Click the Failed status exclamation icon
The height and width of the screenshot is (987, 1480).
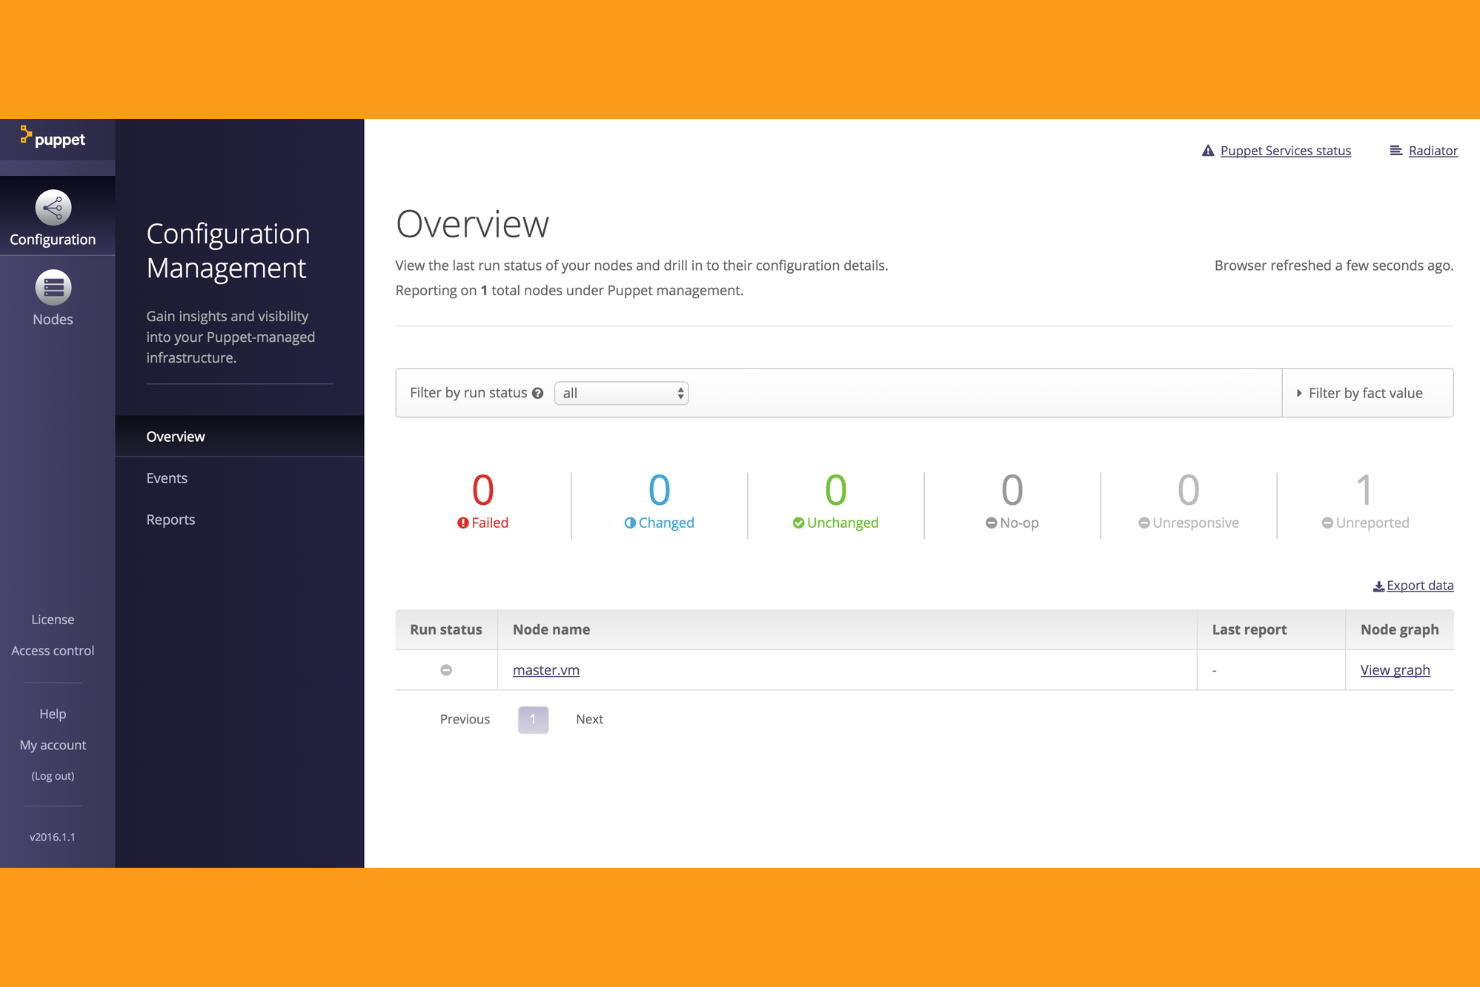461,522
